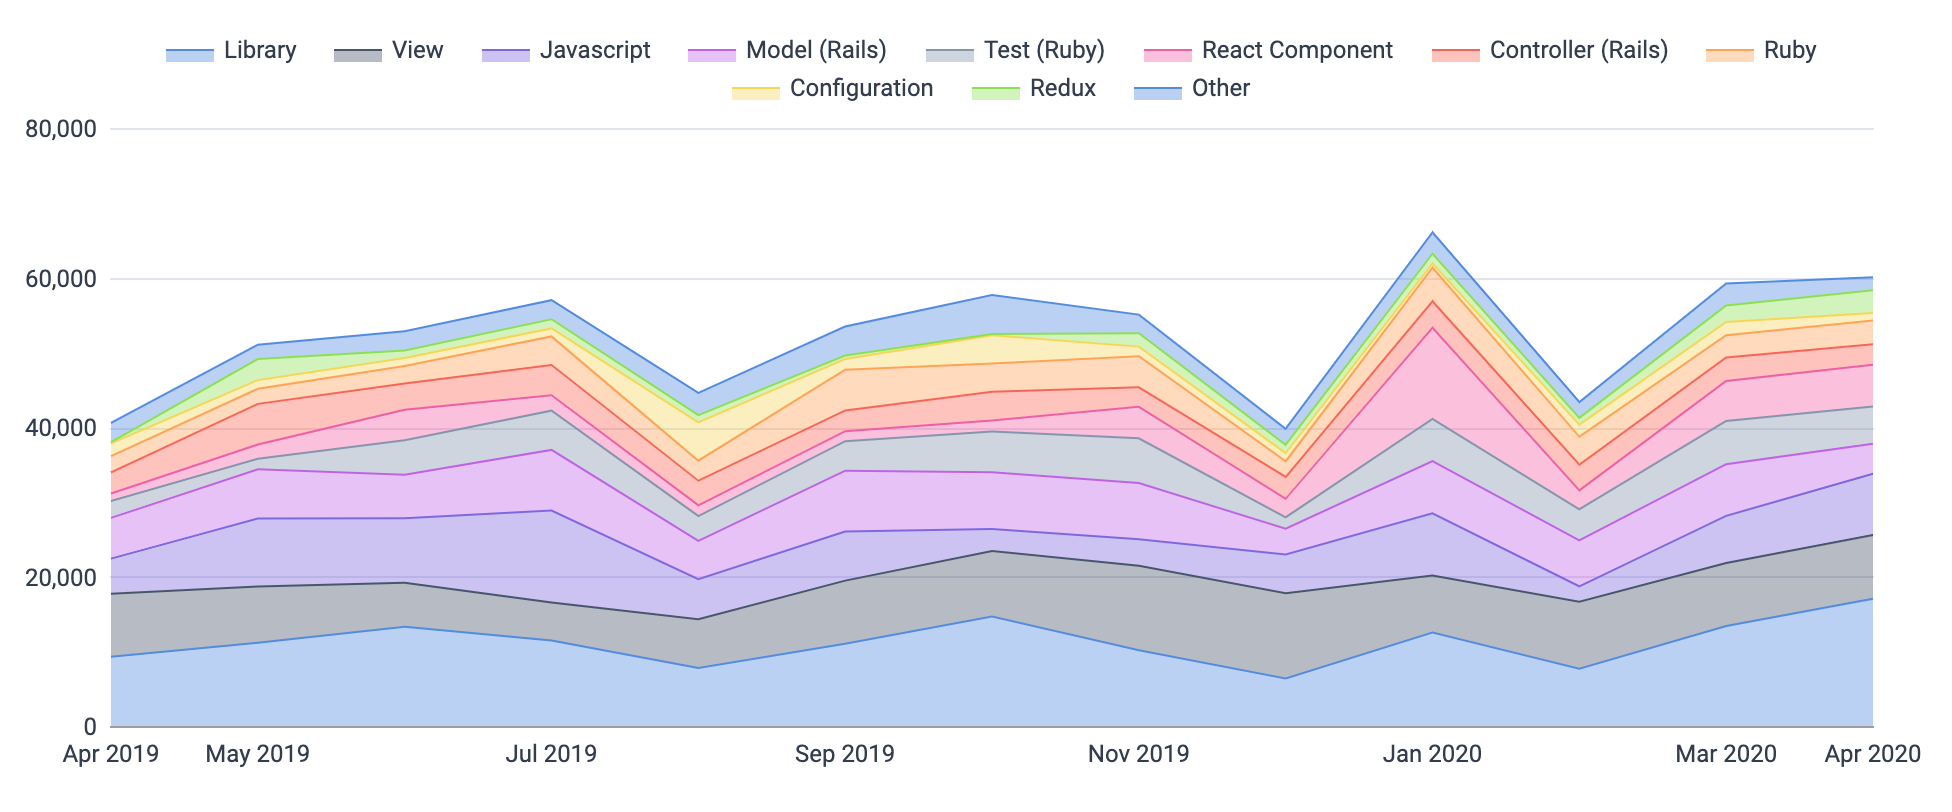Click the Jan 2020 x-axis label
Image resolution: width=1952 pixels, height=812 pixels.
pos(1432,754)
